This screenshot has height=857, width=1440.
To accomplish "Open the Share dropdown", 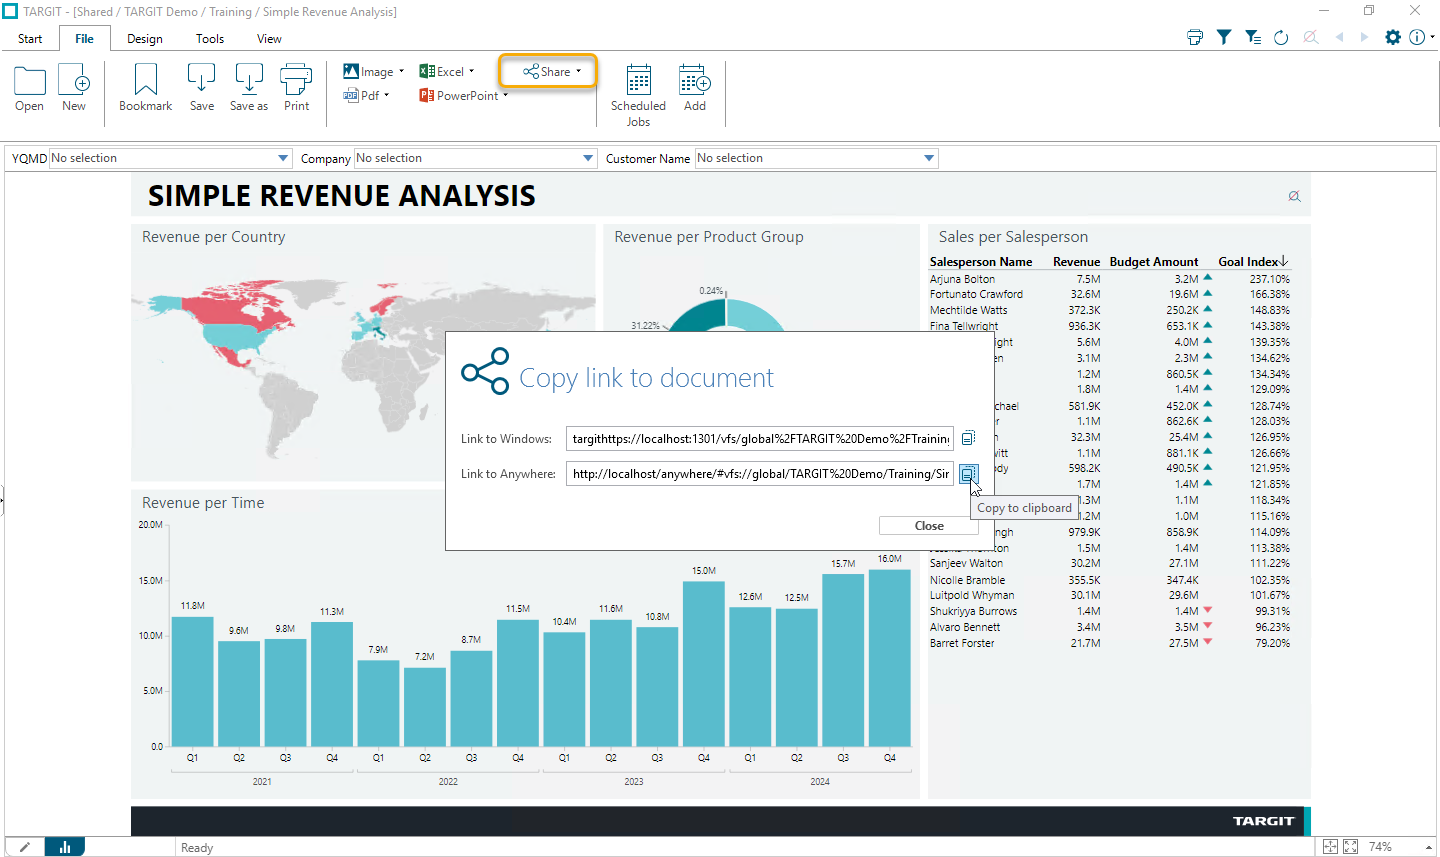I will (550, 71).
